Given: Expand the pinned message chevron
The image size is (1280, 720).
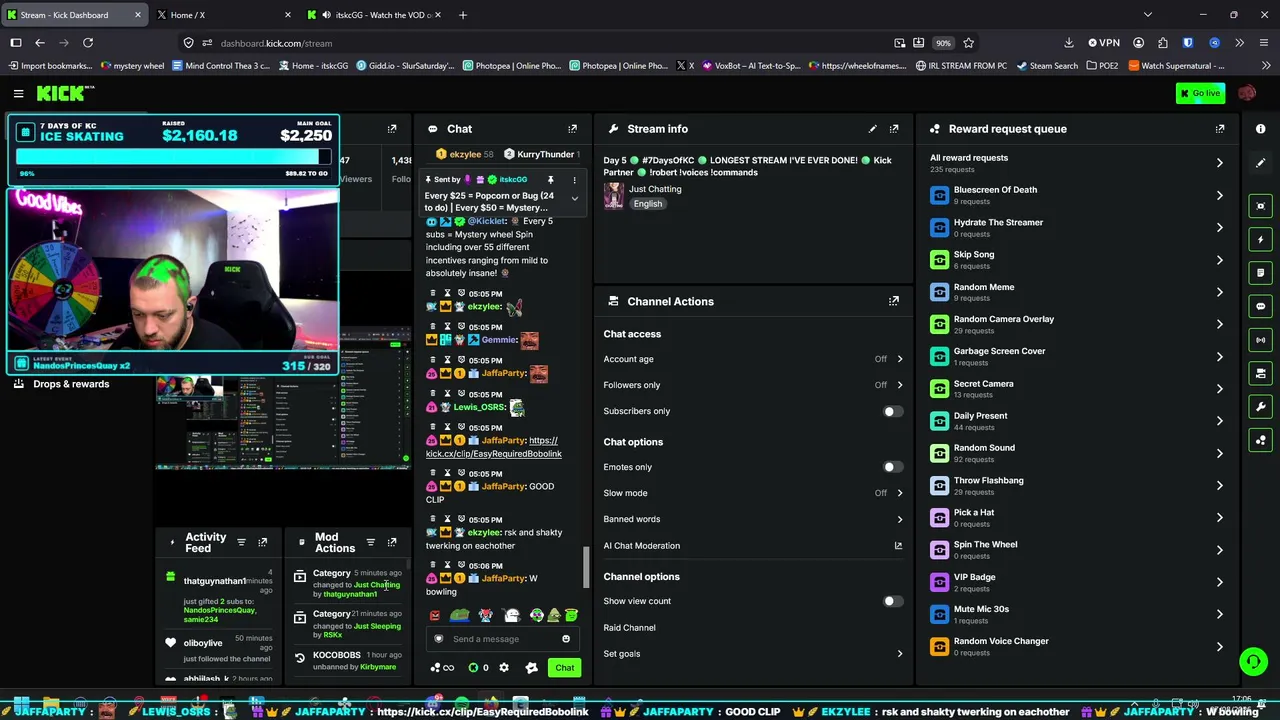Looking at the screenshot, I should [x=574, y=199].
